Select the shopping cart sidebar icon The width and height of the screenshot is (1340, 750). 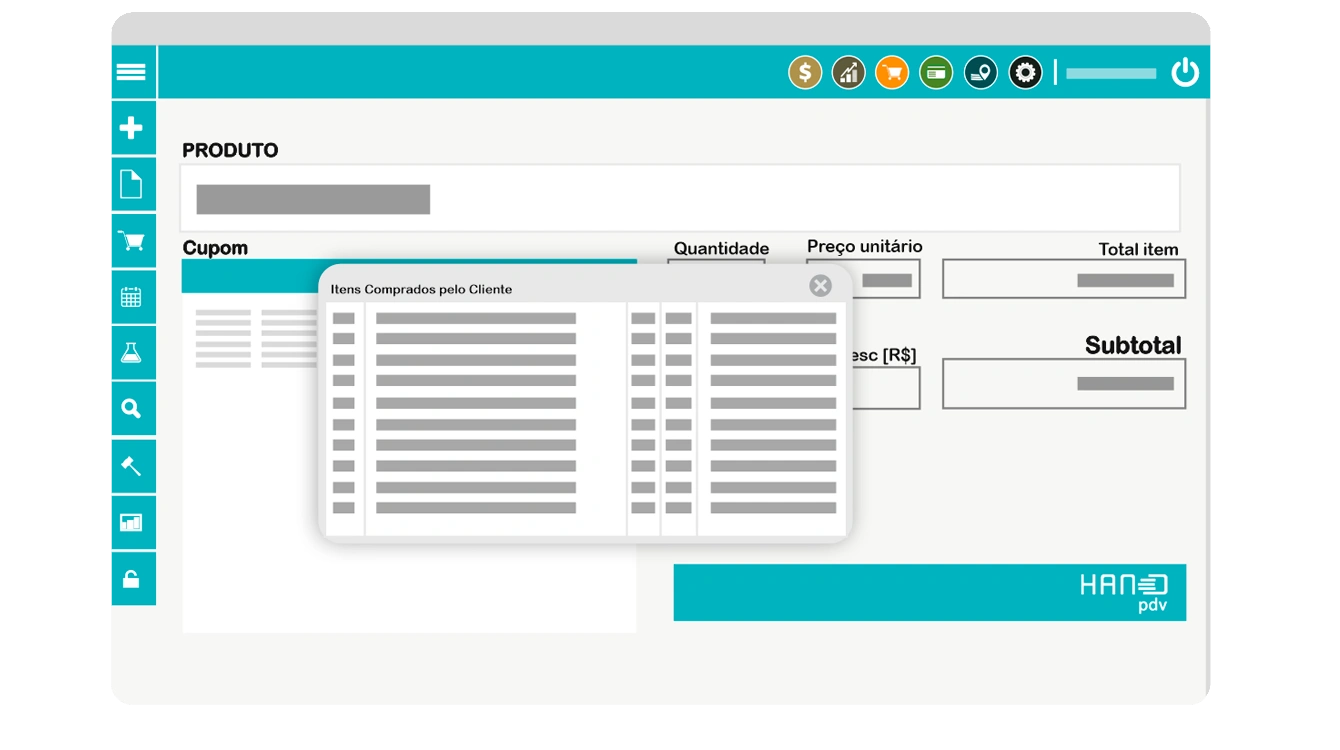131,241
